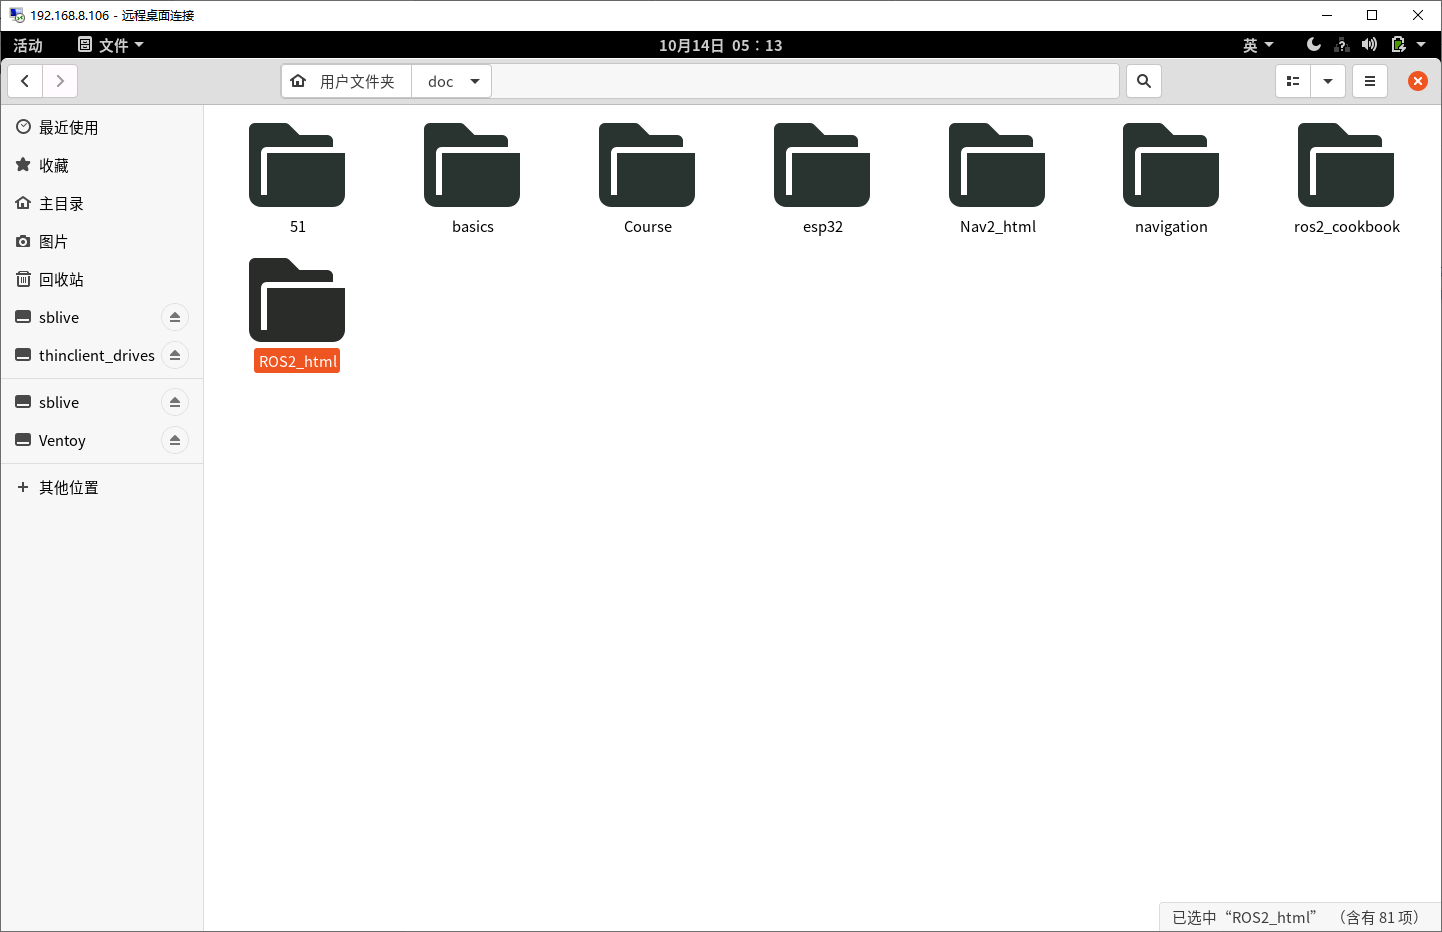
Task: Open 回收站 trash in sidebar
Action: click(102, 279)
